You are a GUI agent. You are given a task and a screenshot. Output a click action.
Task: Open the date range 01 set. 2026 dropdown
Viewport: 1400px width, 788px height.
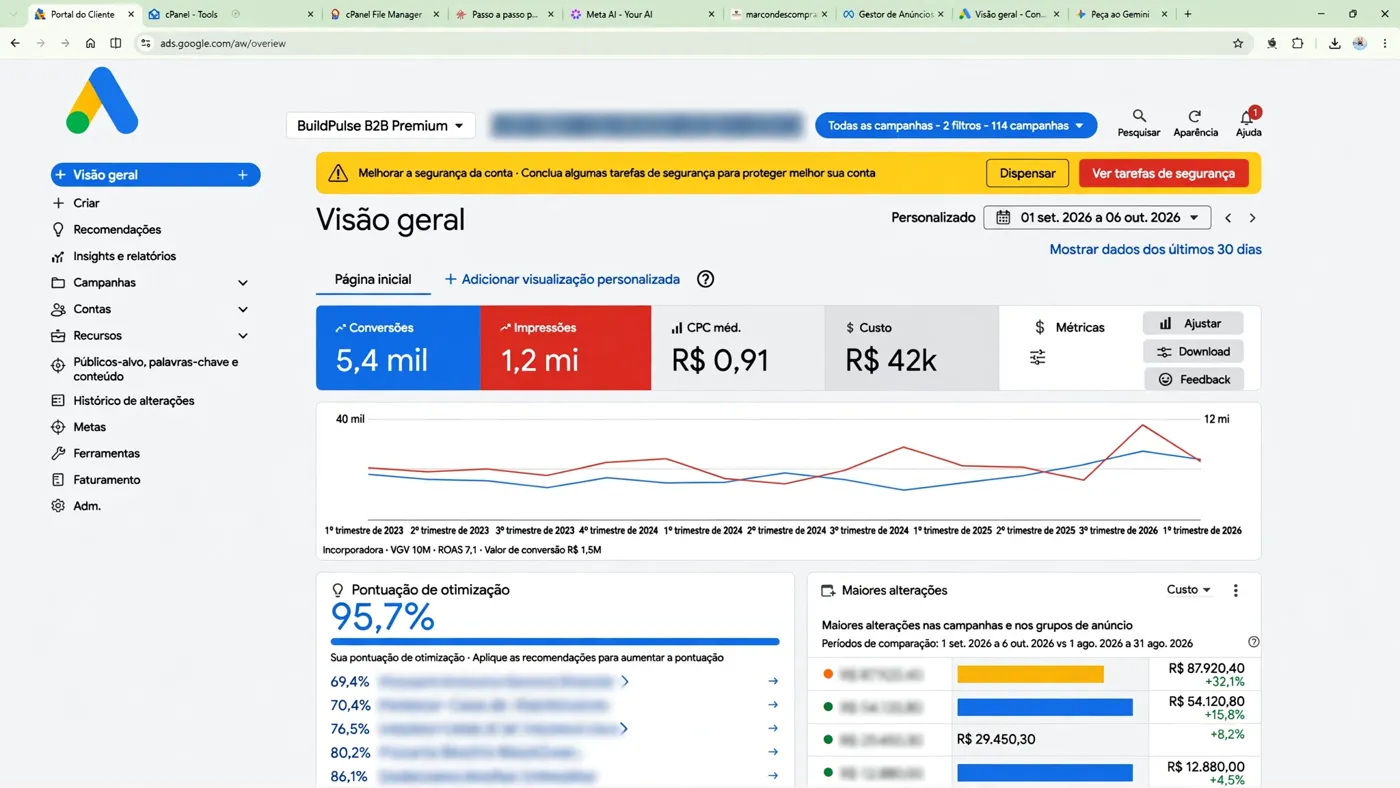pyautogui.click(x=1097, y=217)
